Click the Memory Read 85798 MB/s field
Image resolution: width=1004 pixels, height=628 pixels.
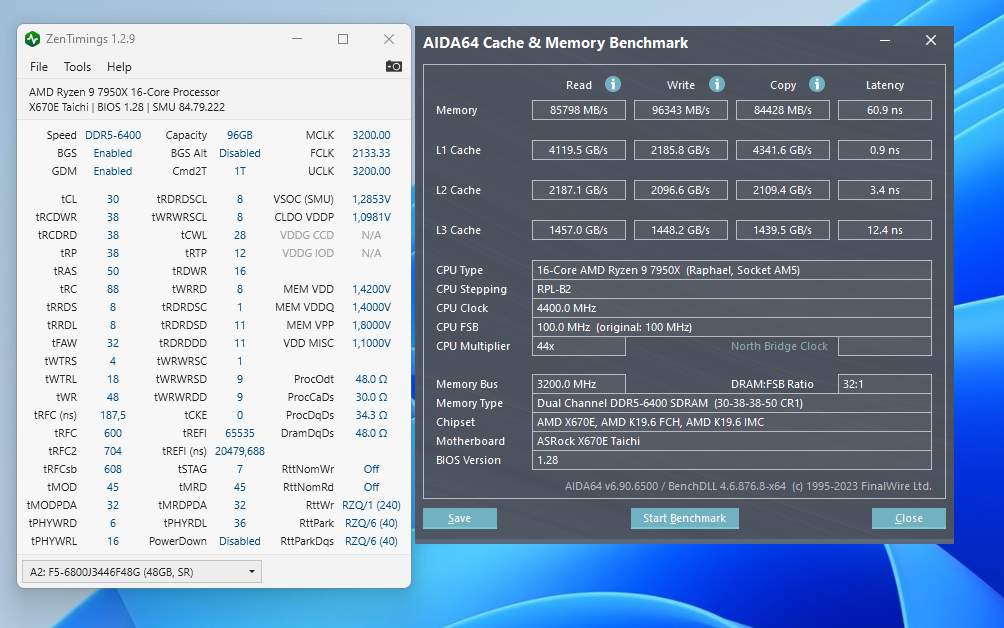pos(579,110)
